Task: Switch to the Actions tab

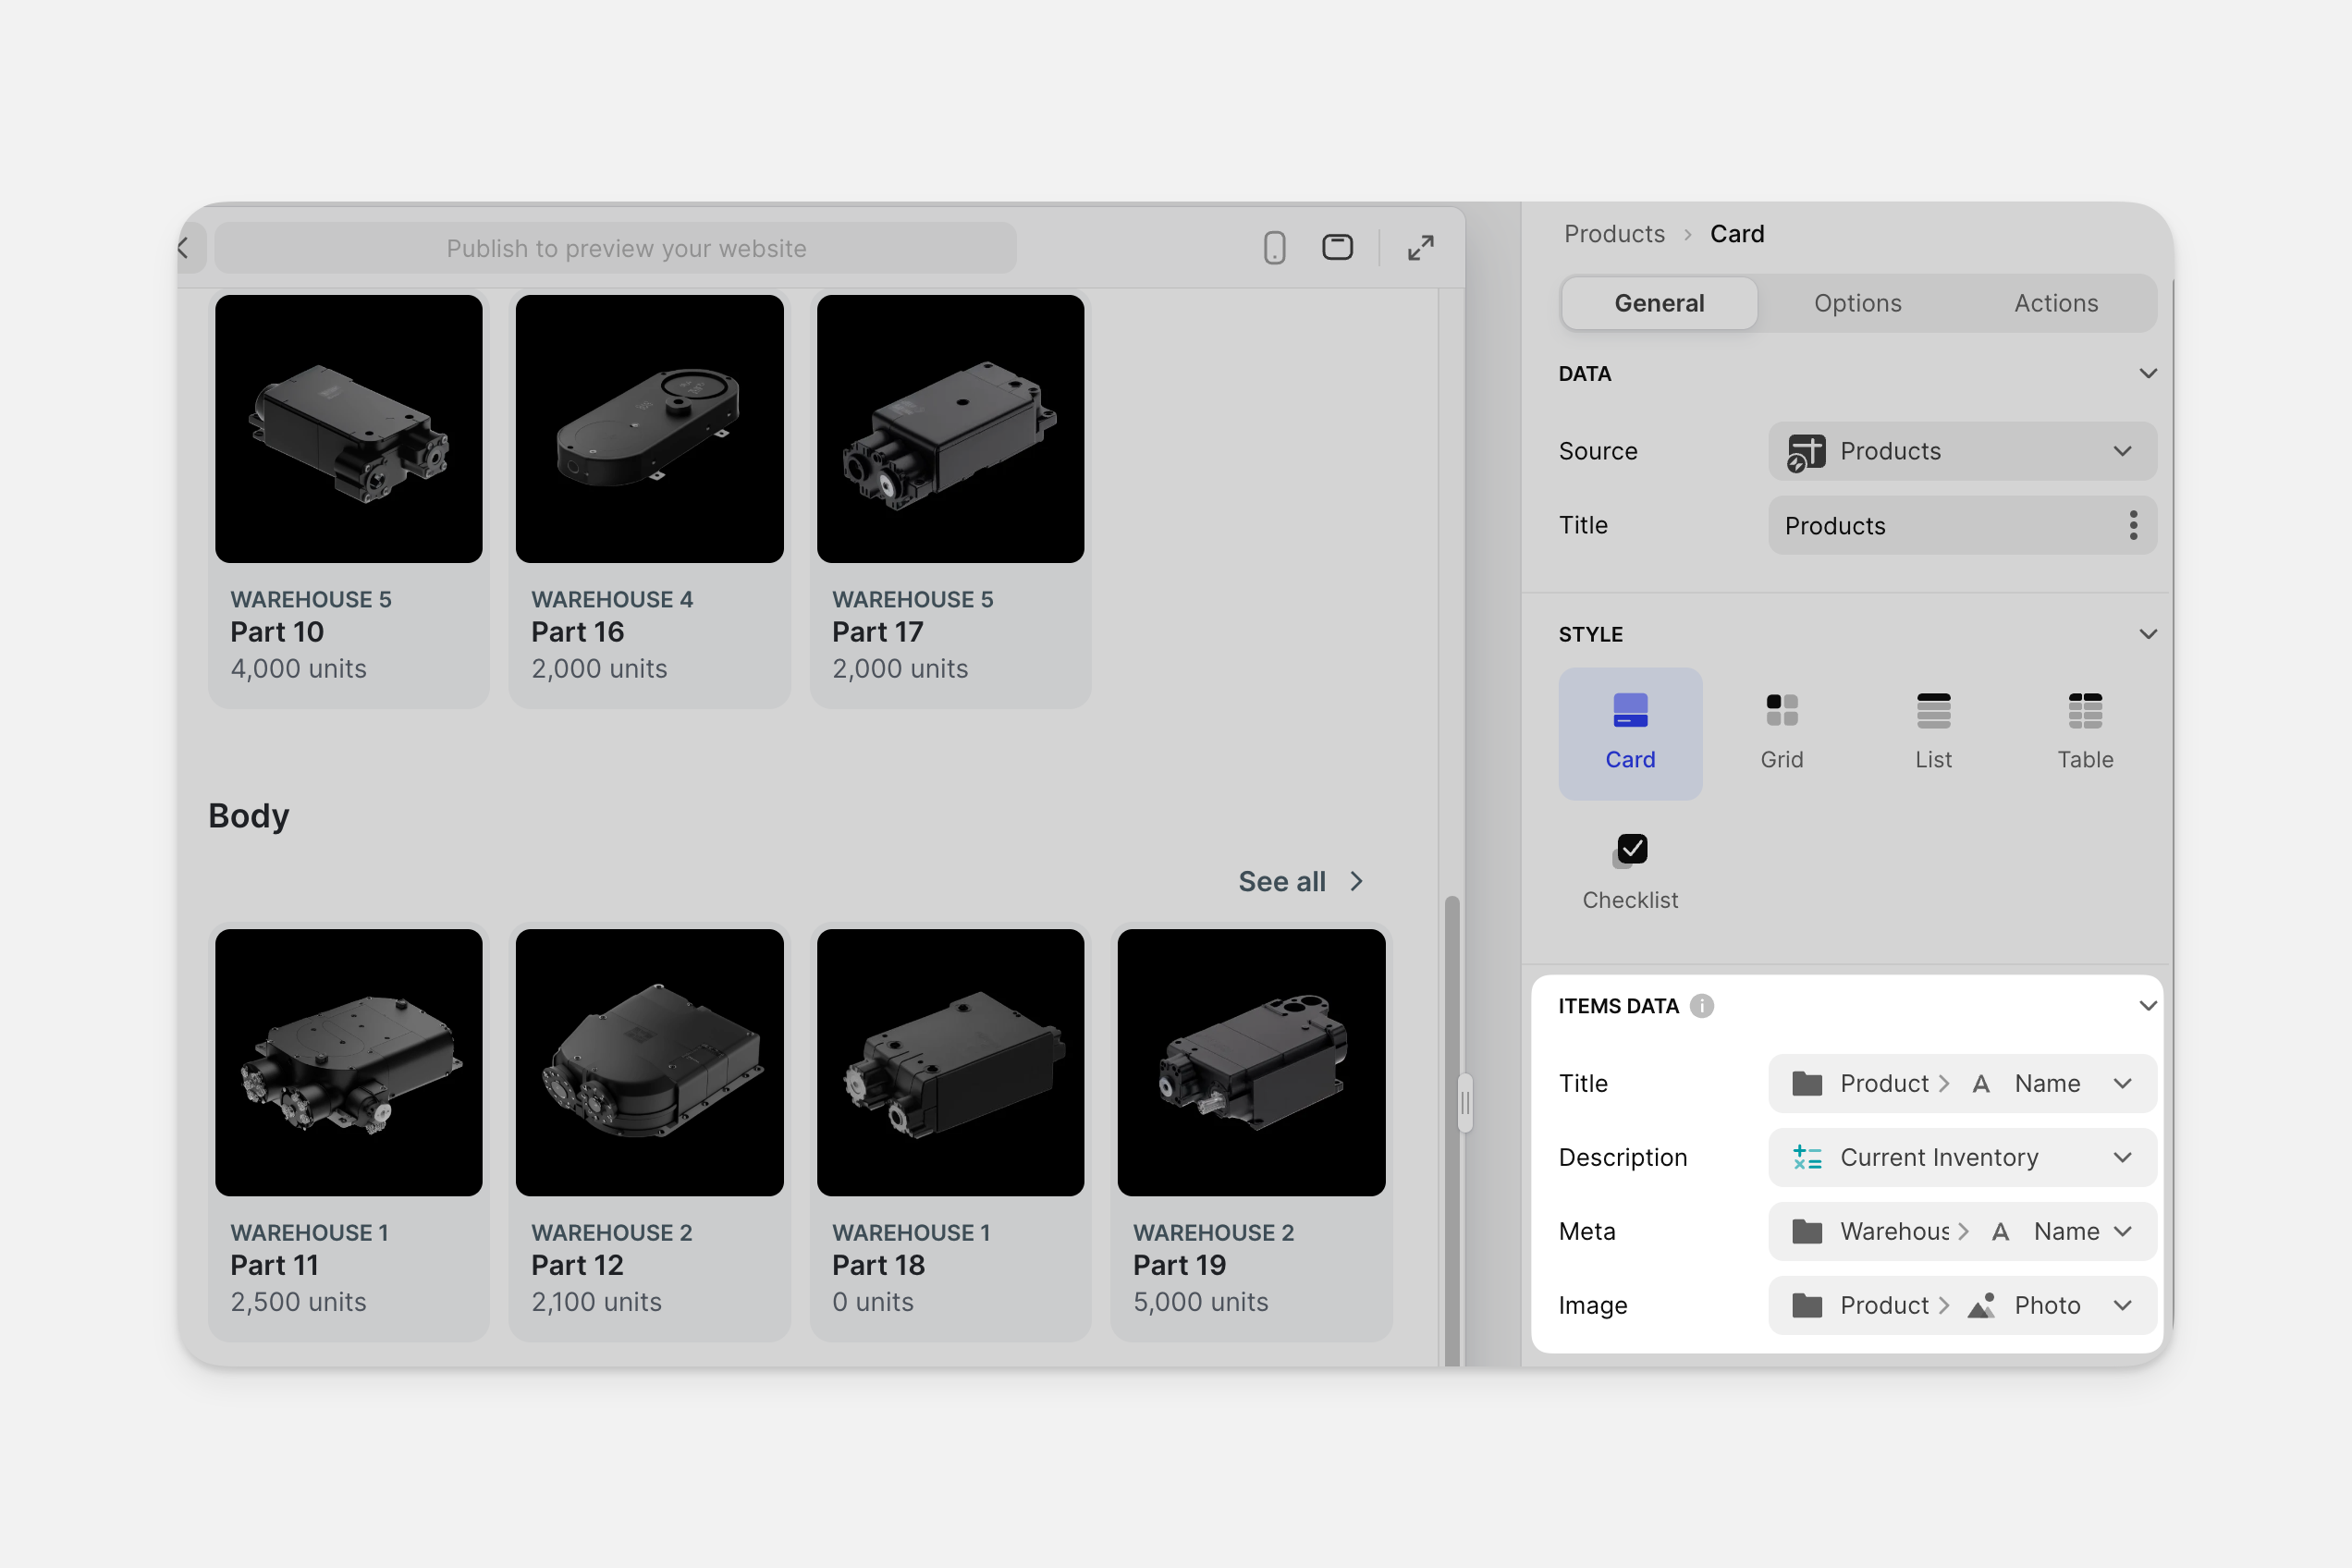Action: tap(2056, 303)
